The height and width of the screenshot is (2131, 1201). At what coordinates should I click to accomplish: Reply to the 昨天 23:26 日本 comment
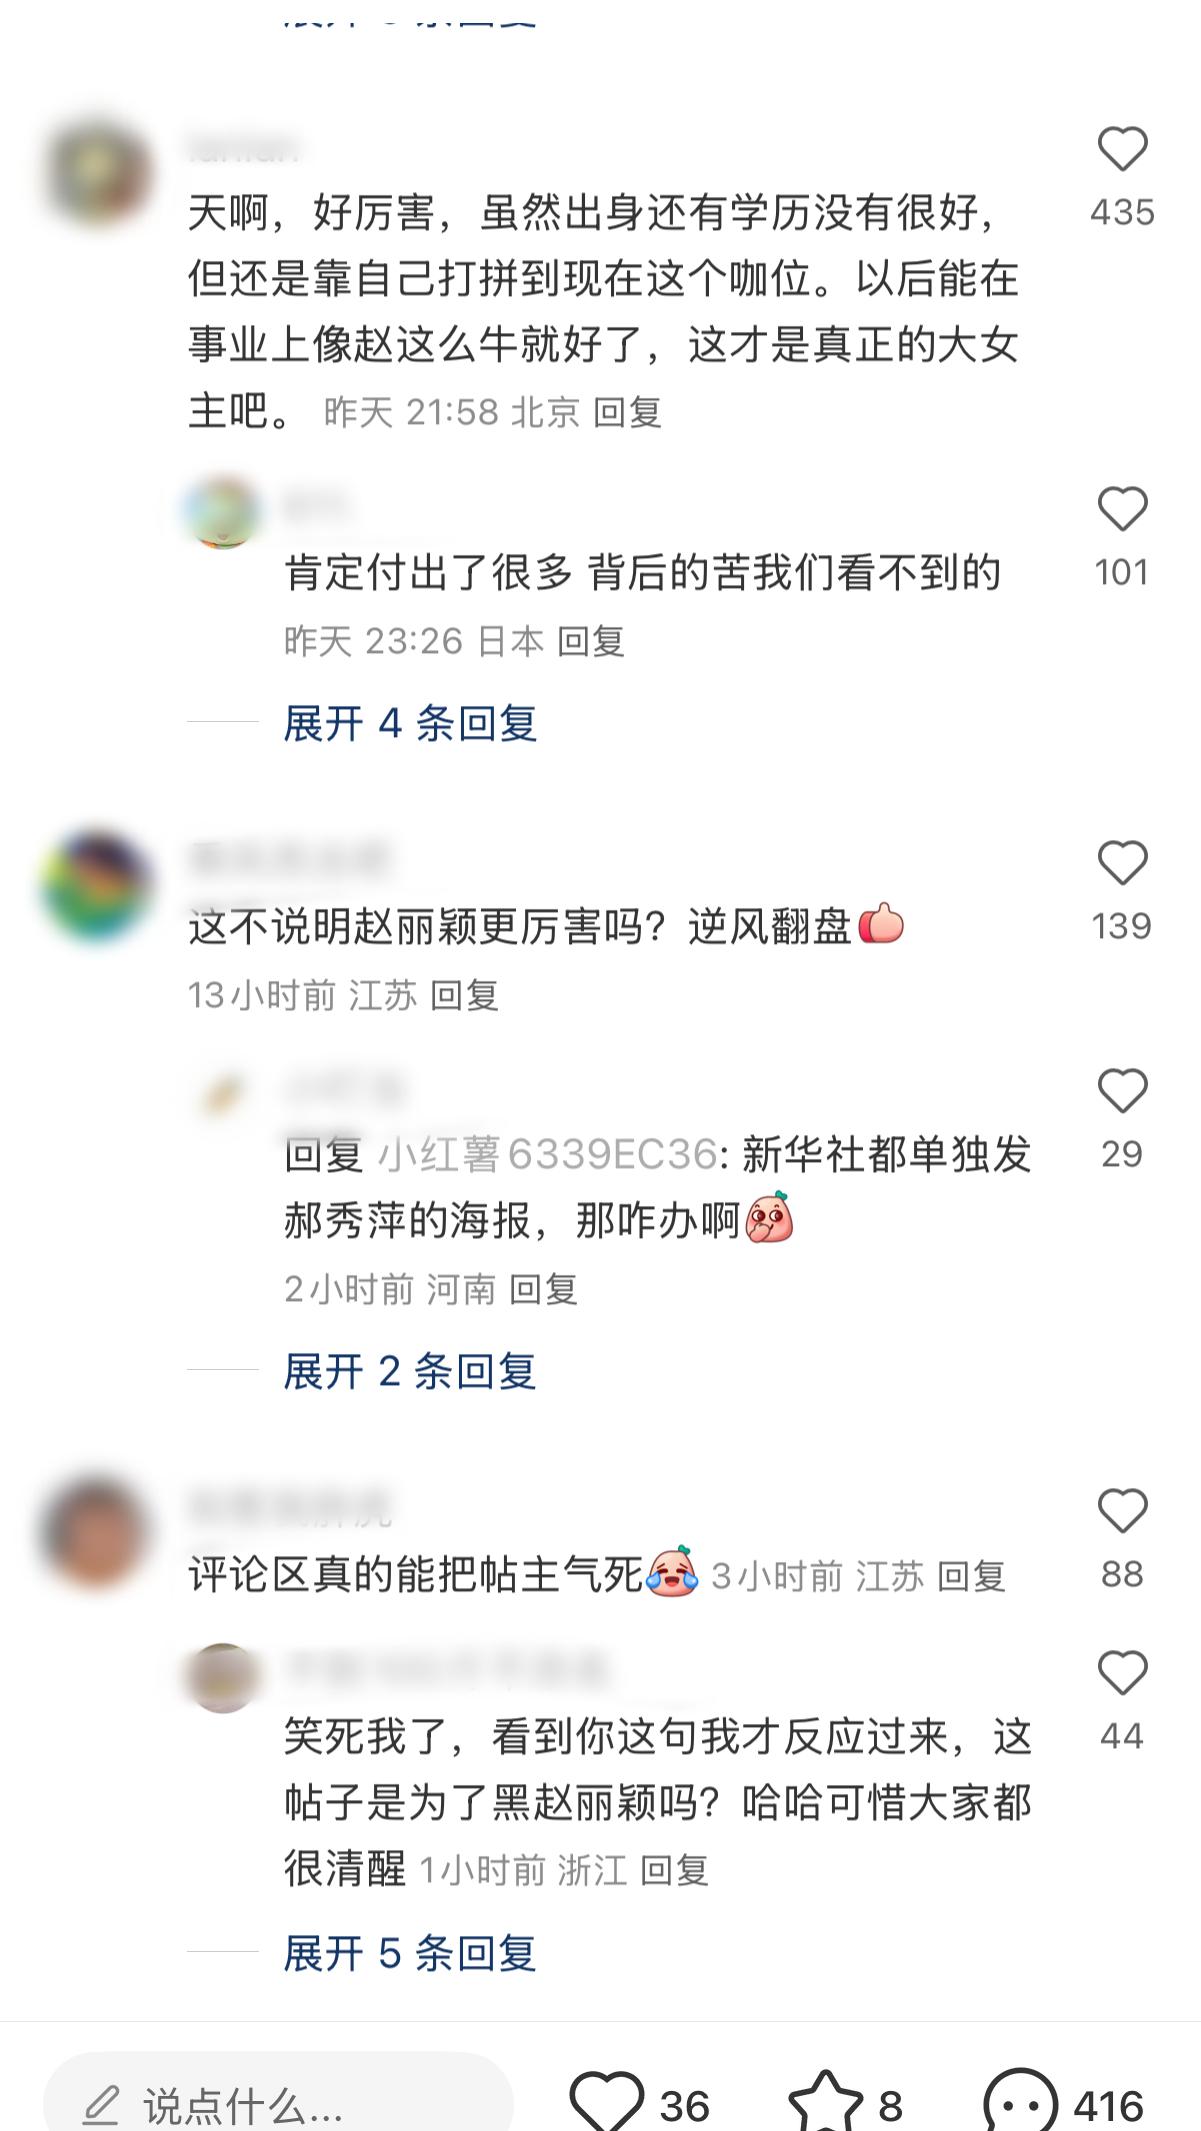pyautogui.click(x=590, y=641)
